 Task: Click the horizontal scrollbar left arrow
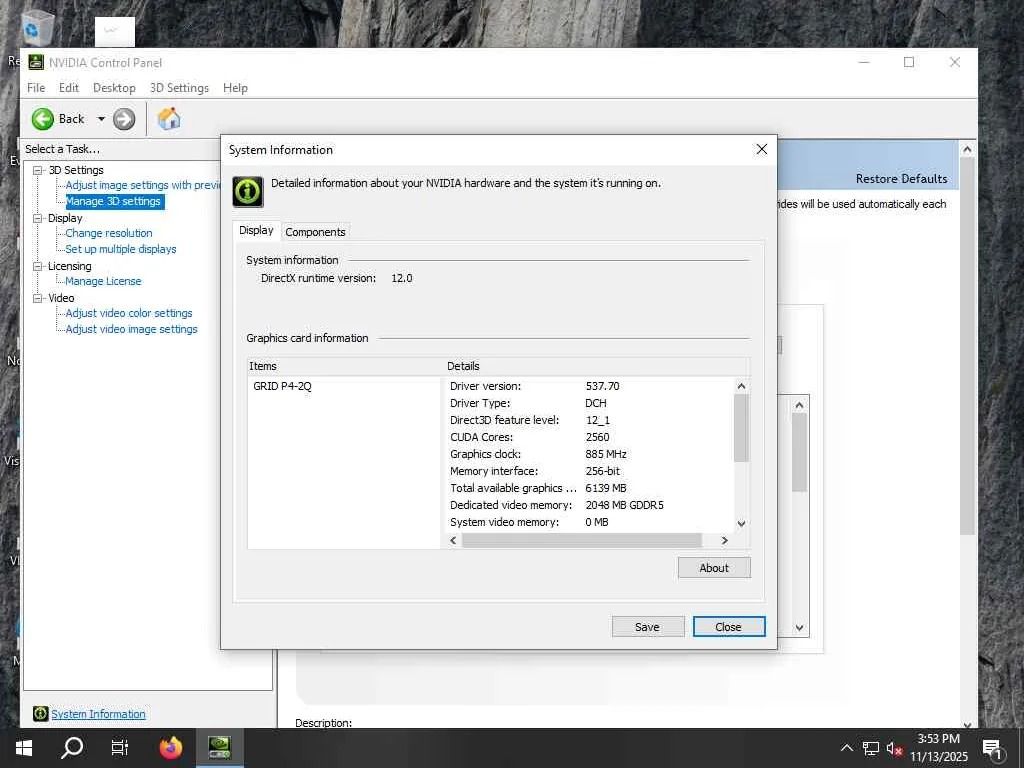[x=453, y=540]
